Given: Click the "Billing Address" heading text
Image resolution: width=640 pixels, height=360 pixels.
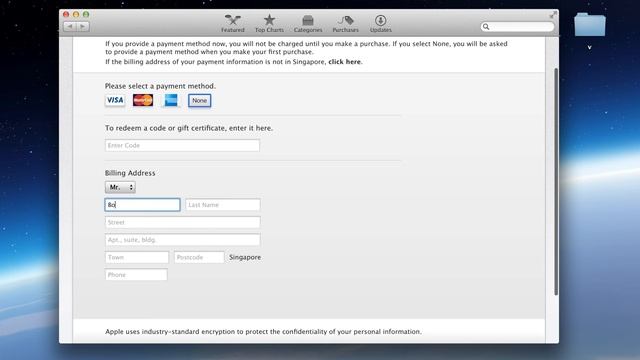Looking at the screenshot, I should click(x=130, y=173).
